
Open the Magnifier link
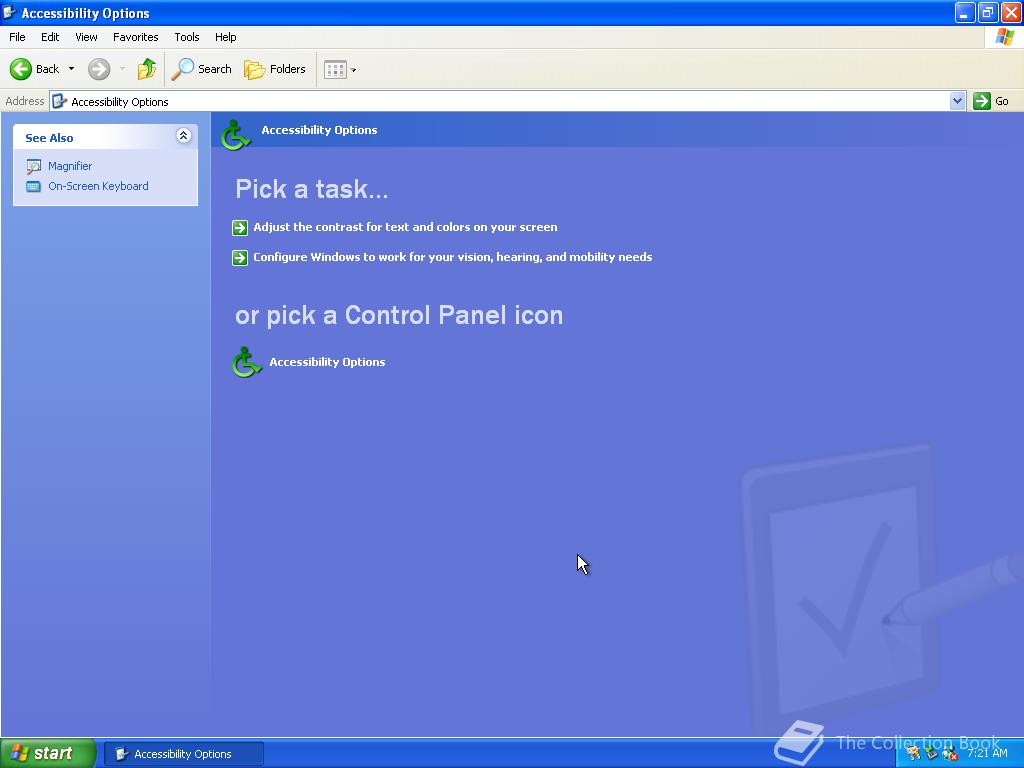pos(70,166)
